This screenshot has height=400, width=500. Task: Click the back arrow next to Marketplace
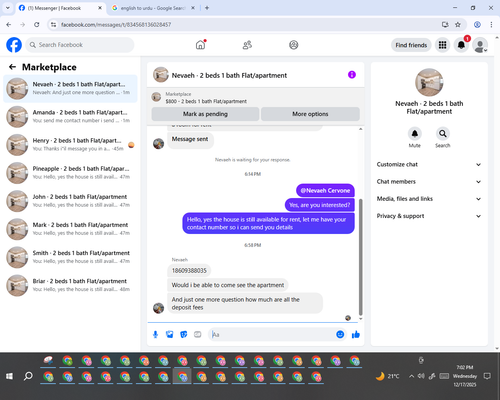click(x=12, y=67)
